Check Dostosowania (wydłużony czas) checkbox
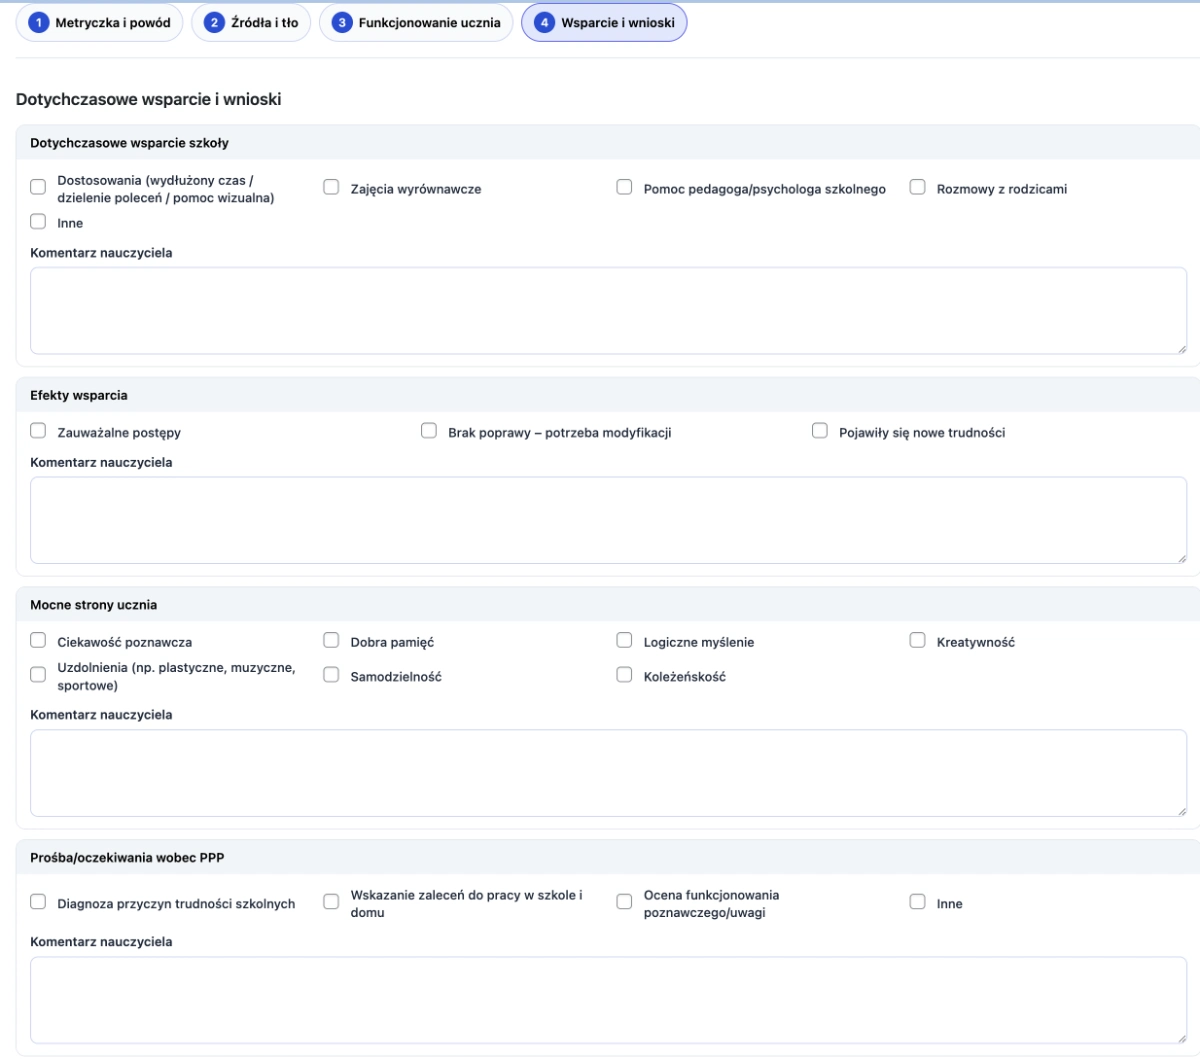This screenshot has height=1059, width=1200. (x=38, y=187)
